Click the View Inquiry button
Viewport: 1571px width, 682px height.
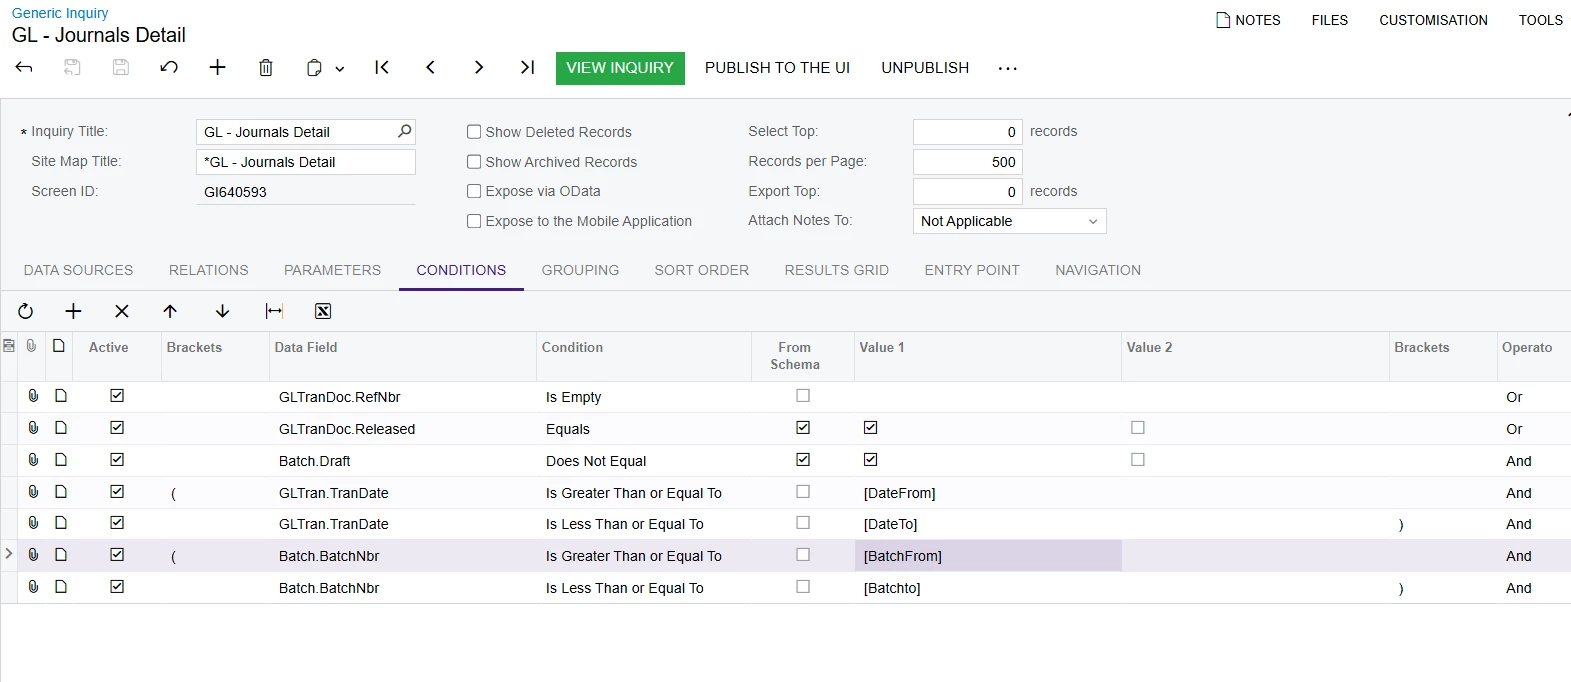pos(620,68)
